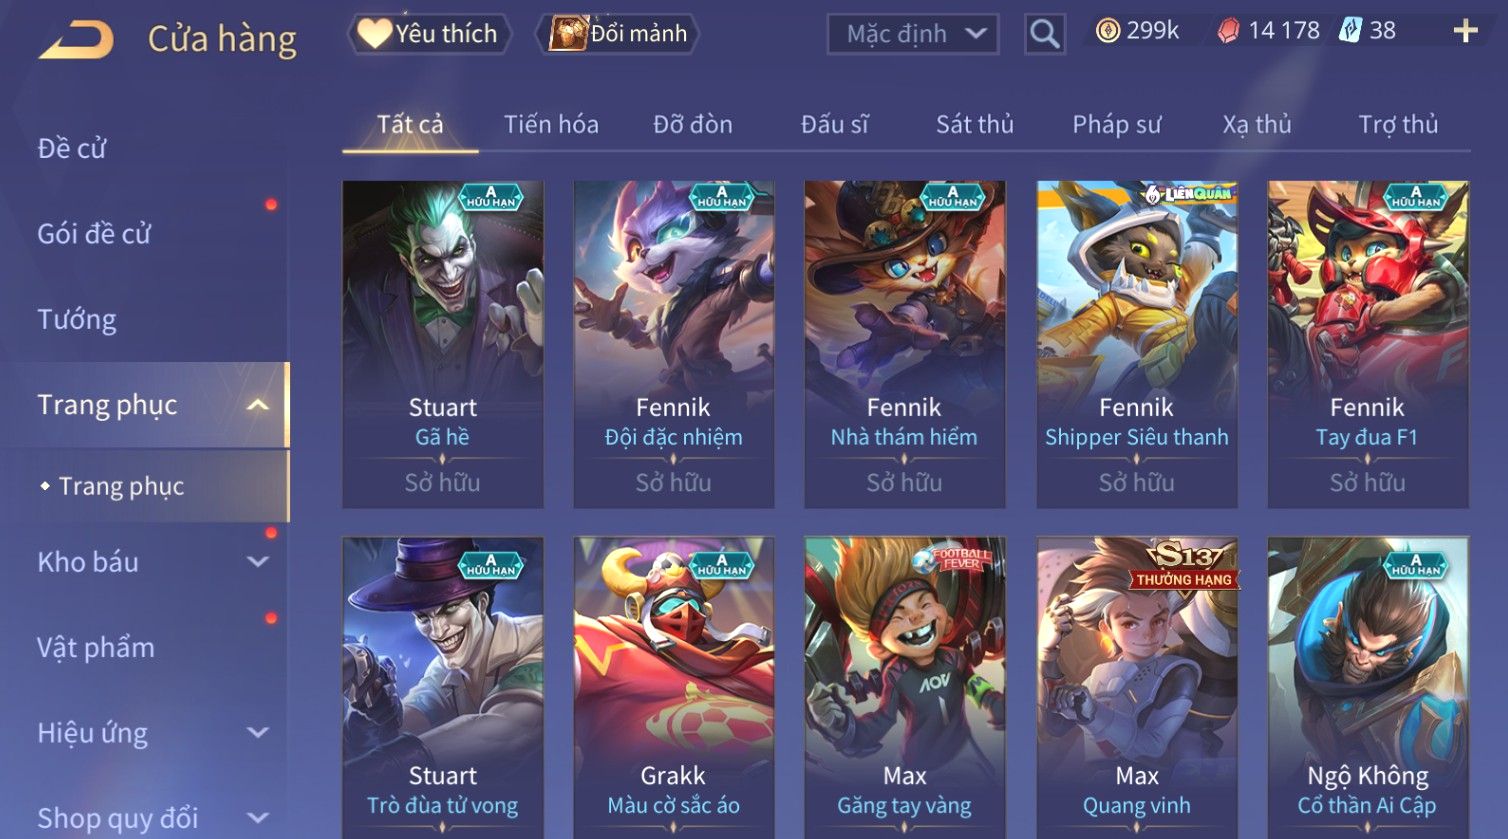
Task: Switch to the Sát thủ tab
Action: click(x=975, y=124)
